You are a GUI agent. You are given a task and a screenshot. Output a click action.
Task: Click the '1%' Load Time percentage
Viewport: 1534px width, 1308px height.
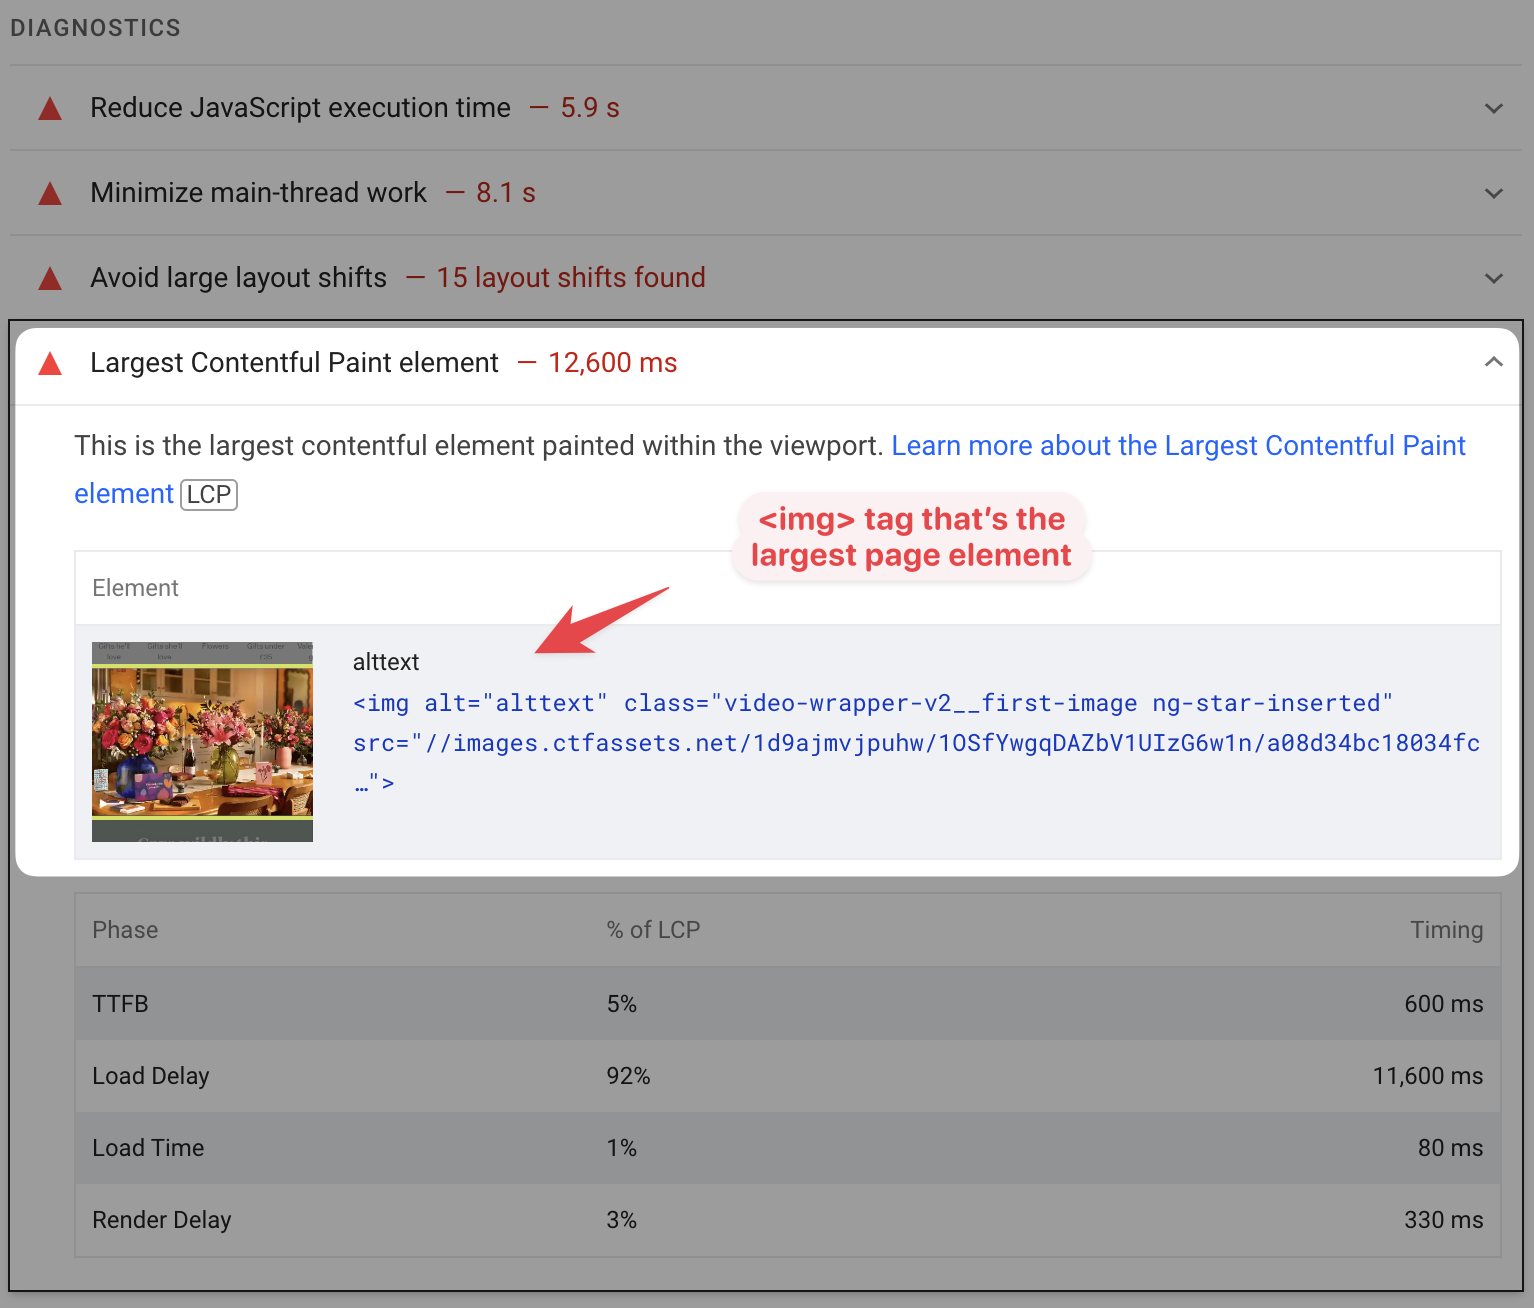(x=621, y=1148)
